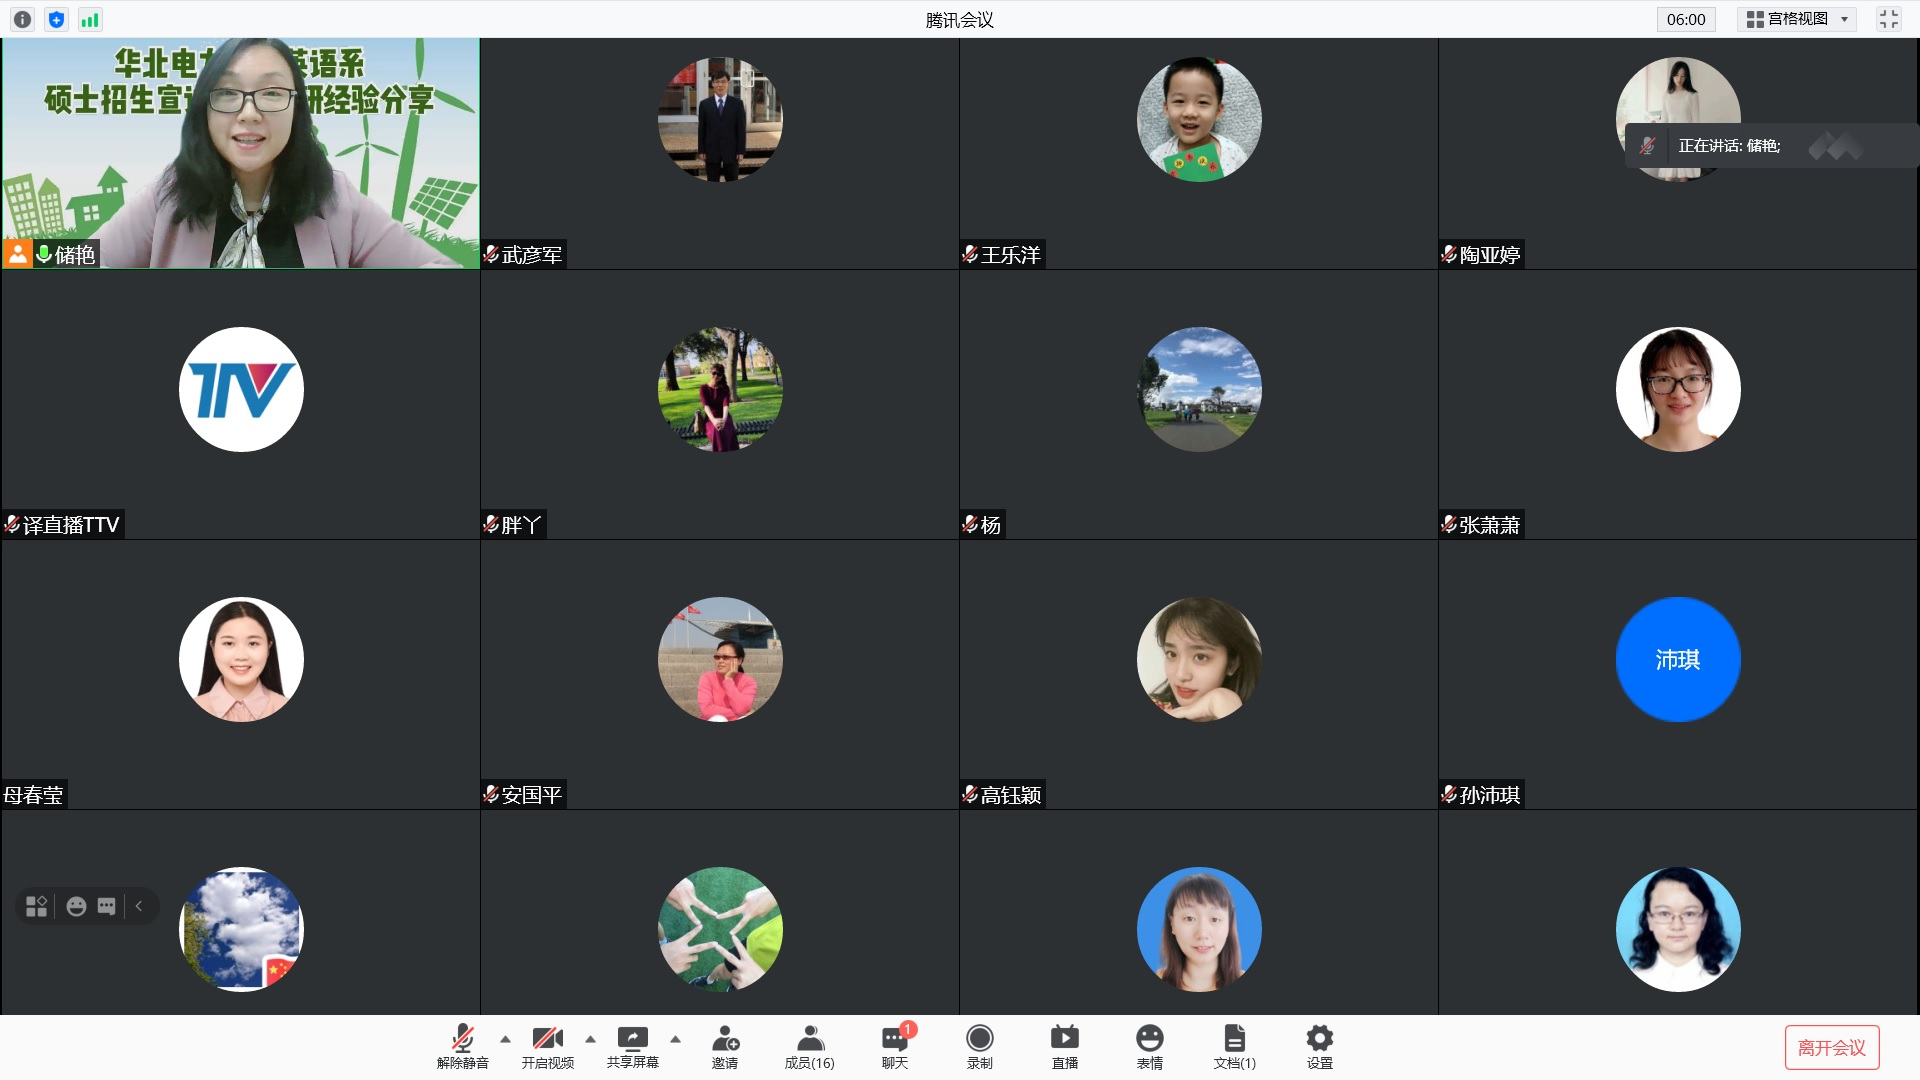This screenshot has height=1080, width=1920.
Task: Click the 腾讯会议 window title
Action: pos(959,19)
